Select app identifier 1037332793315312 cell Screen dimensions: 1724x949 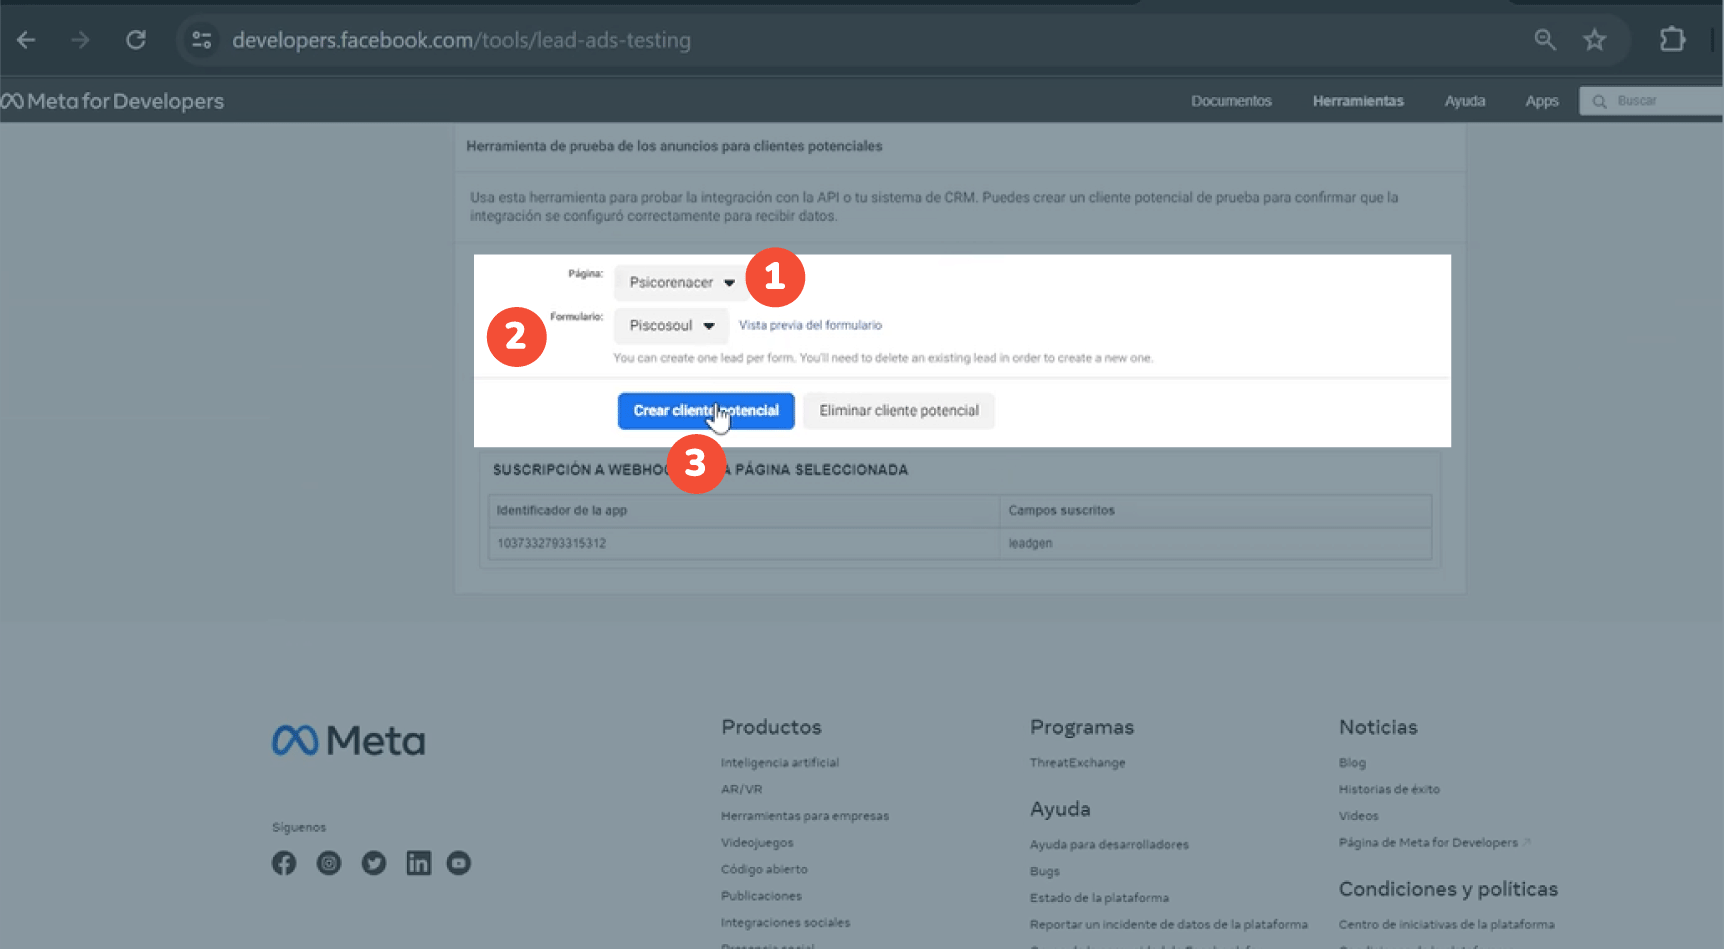(744, 543)
